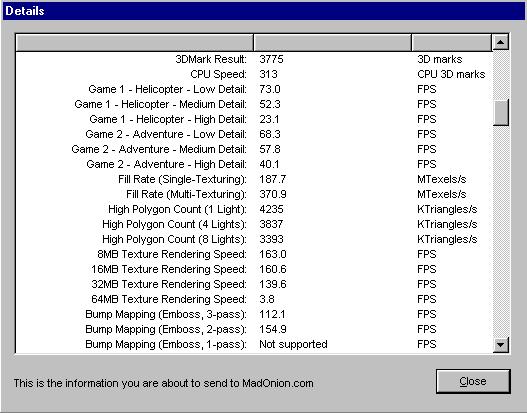
Task: Select Game 2 Adventure High Detail row
Action: pos(254,164)
